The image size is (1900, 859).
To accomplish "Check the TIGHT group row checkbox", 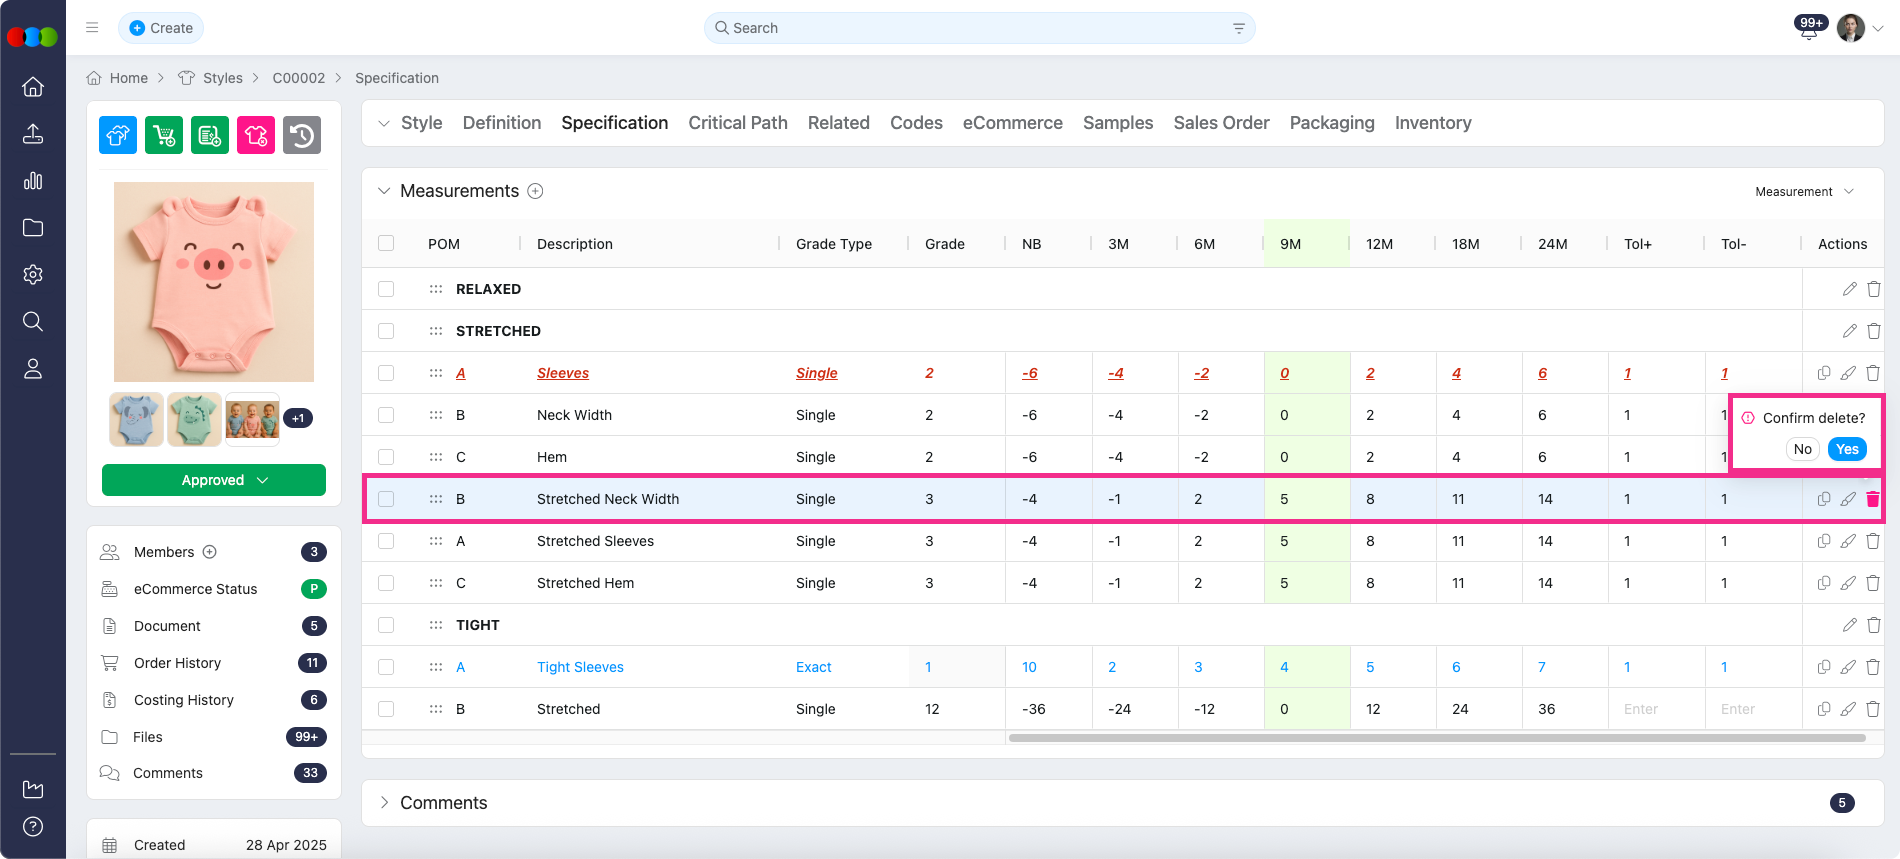I will (x=386, y=625).
